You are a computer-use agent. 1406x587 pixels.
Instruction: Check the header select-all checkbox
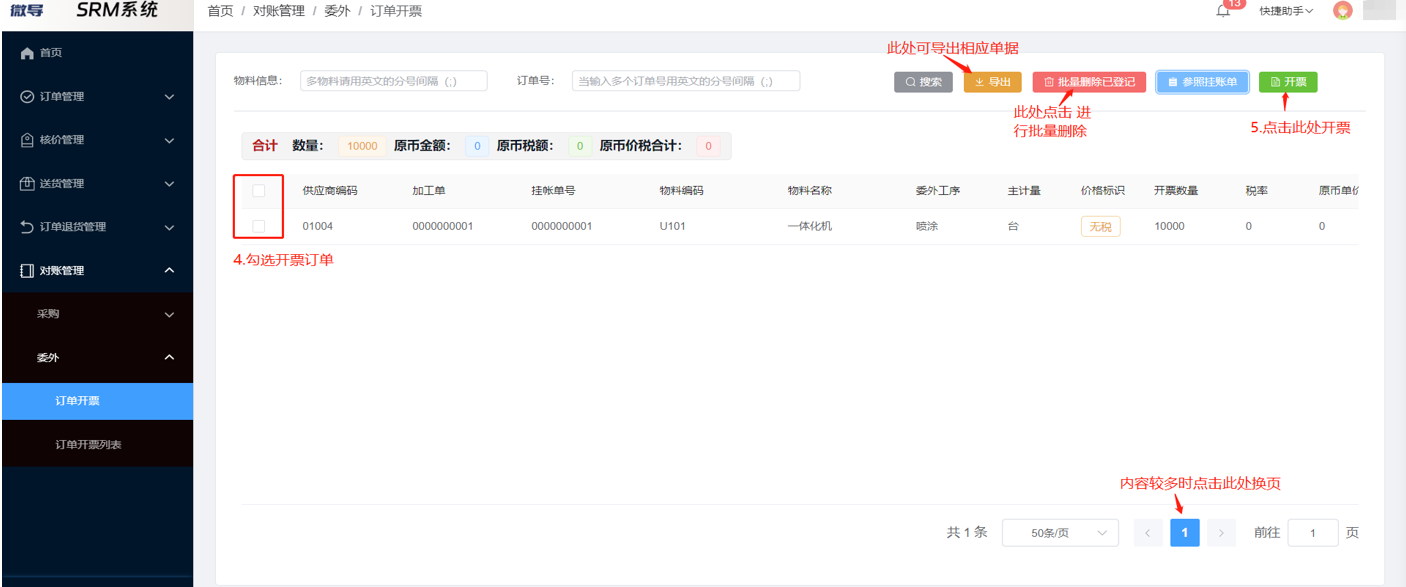pyautogui.click(x=258, y=190)
